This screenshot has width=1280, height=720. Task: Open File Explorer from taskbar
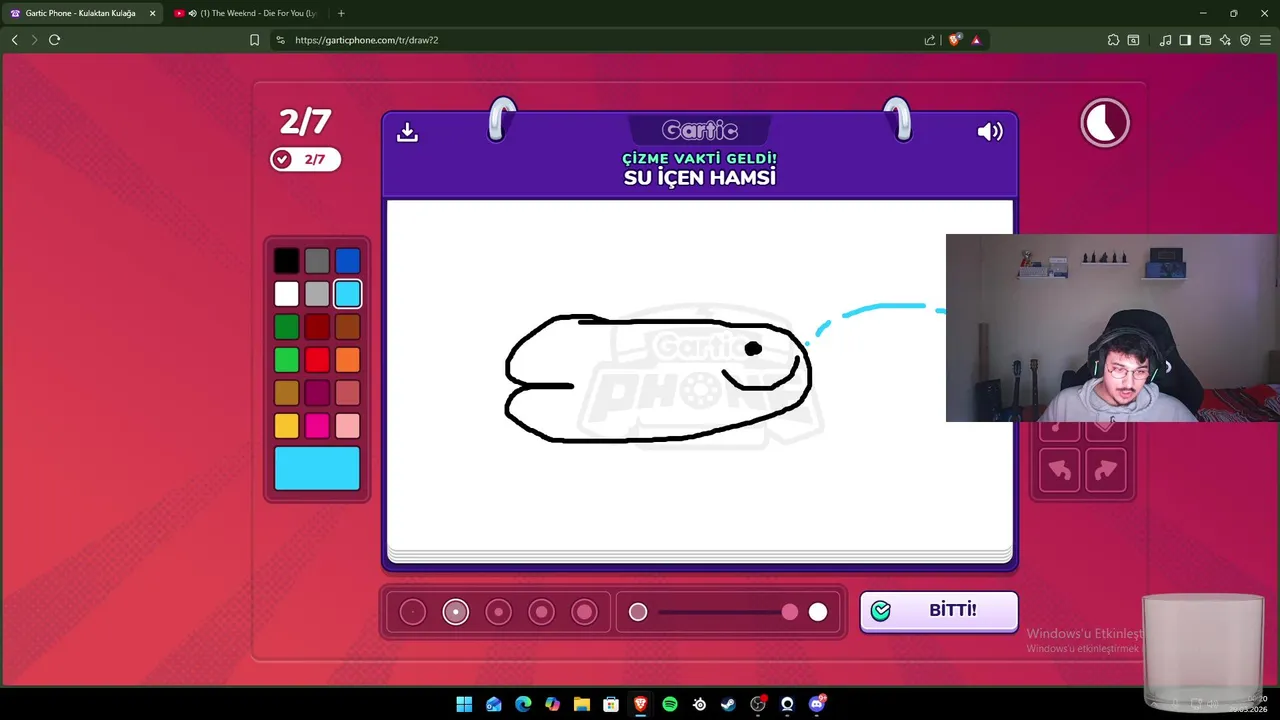click(x=582, y=704)
